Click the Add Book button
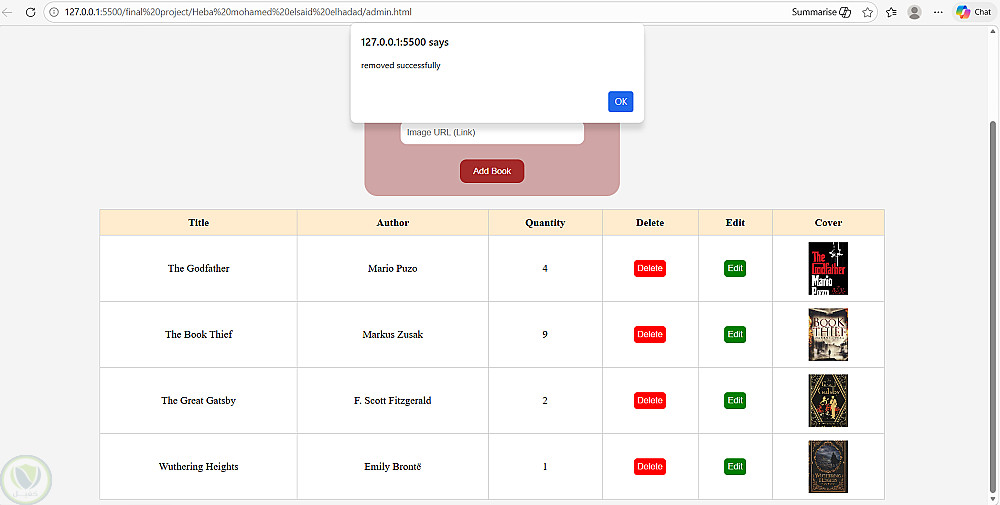1000x505 pixels. [492, 171]
